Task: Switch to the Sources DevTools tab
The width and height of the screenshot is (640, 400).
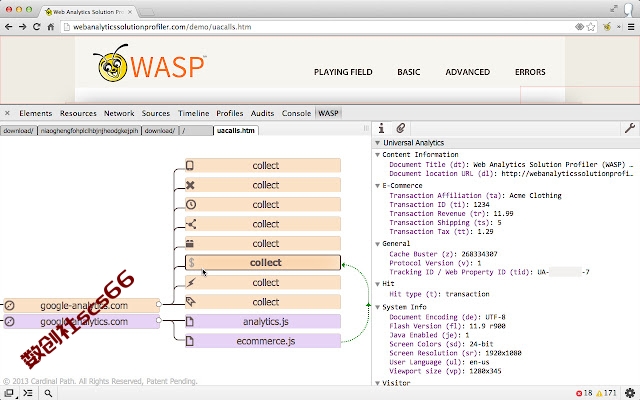Action: pyautogui.click(x=156, y=113)
